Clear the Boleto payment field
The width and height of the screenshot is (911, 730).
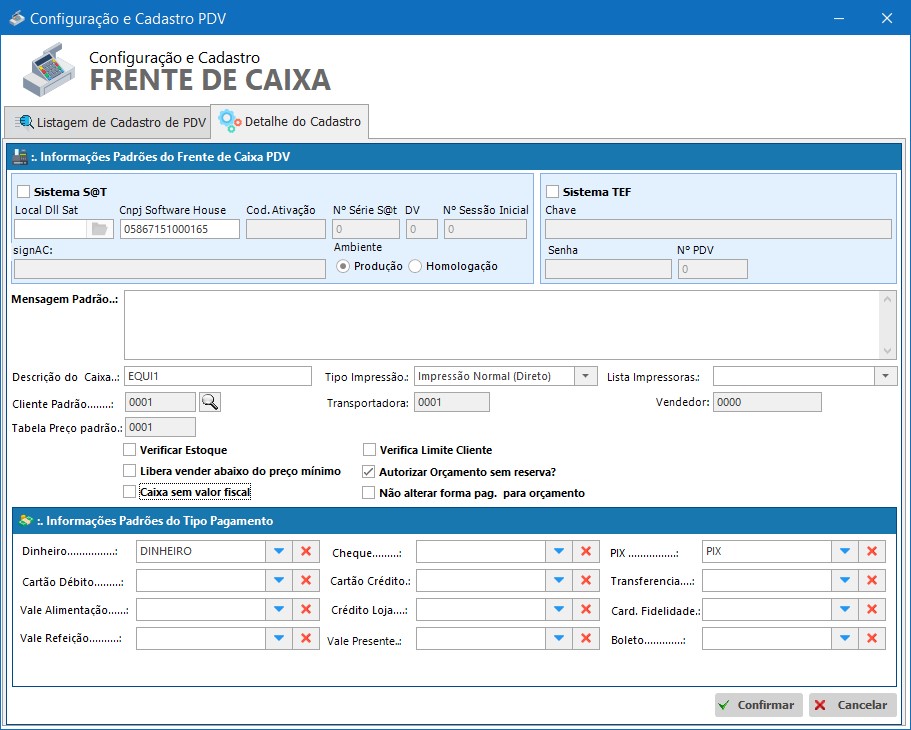point(872,638)
